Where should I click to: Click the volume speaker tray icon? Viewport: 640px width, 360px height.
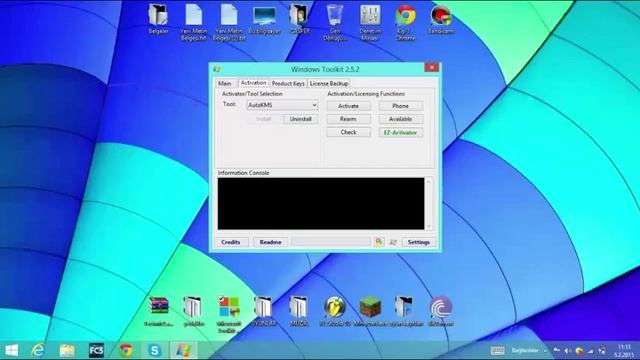click(567, 351)
